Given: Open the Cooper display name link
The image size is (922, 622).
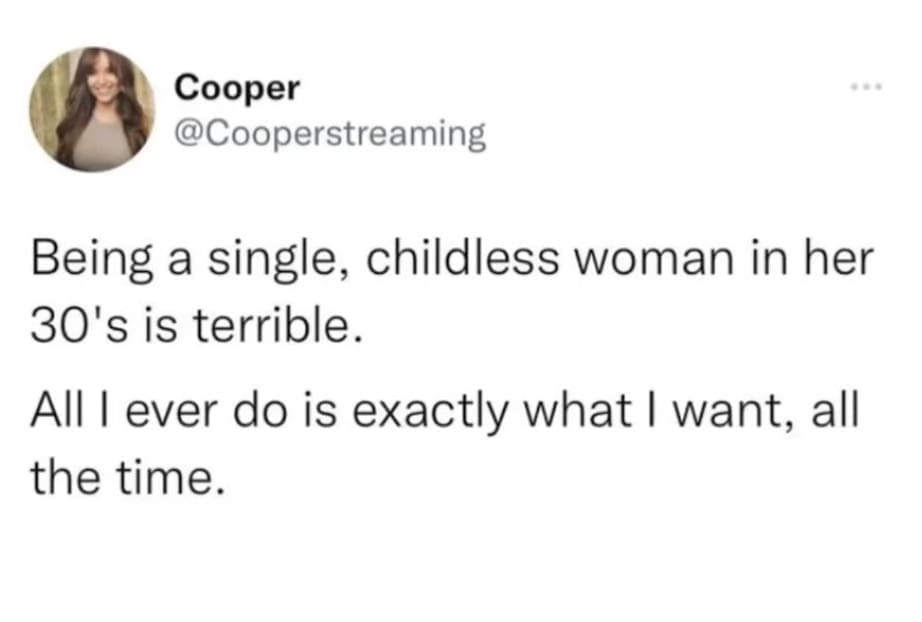Looking at the screenshot, I should [236, 88].
